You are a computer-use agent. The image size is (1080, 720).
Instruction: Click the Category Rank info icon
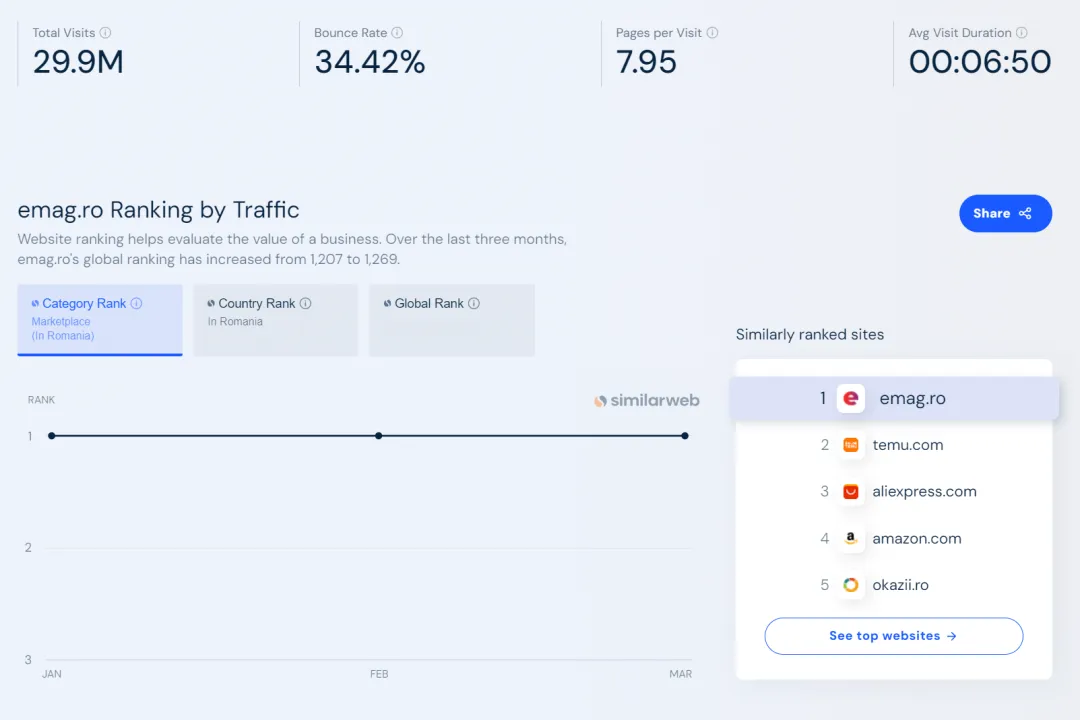point(136,303)
